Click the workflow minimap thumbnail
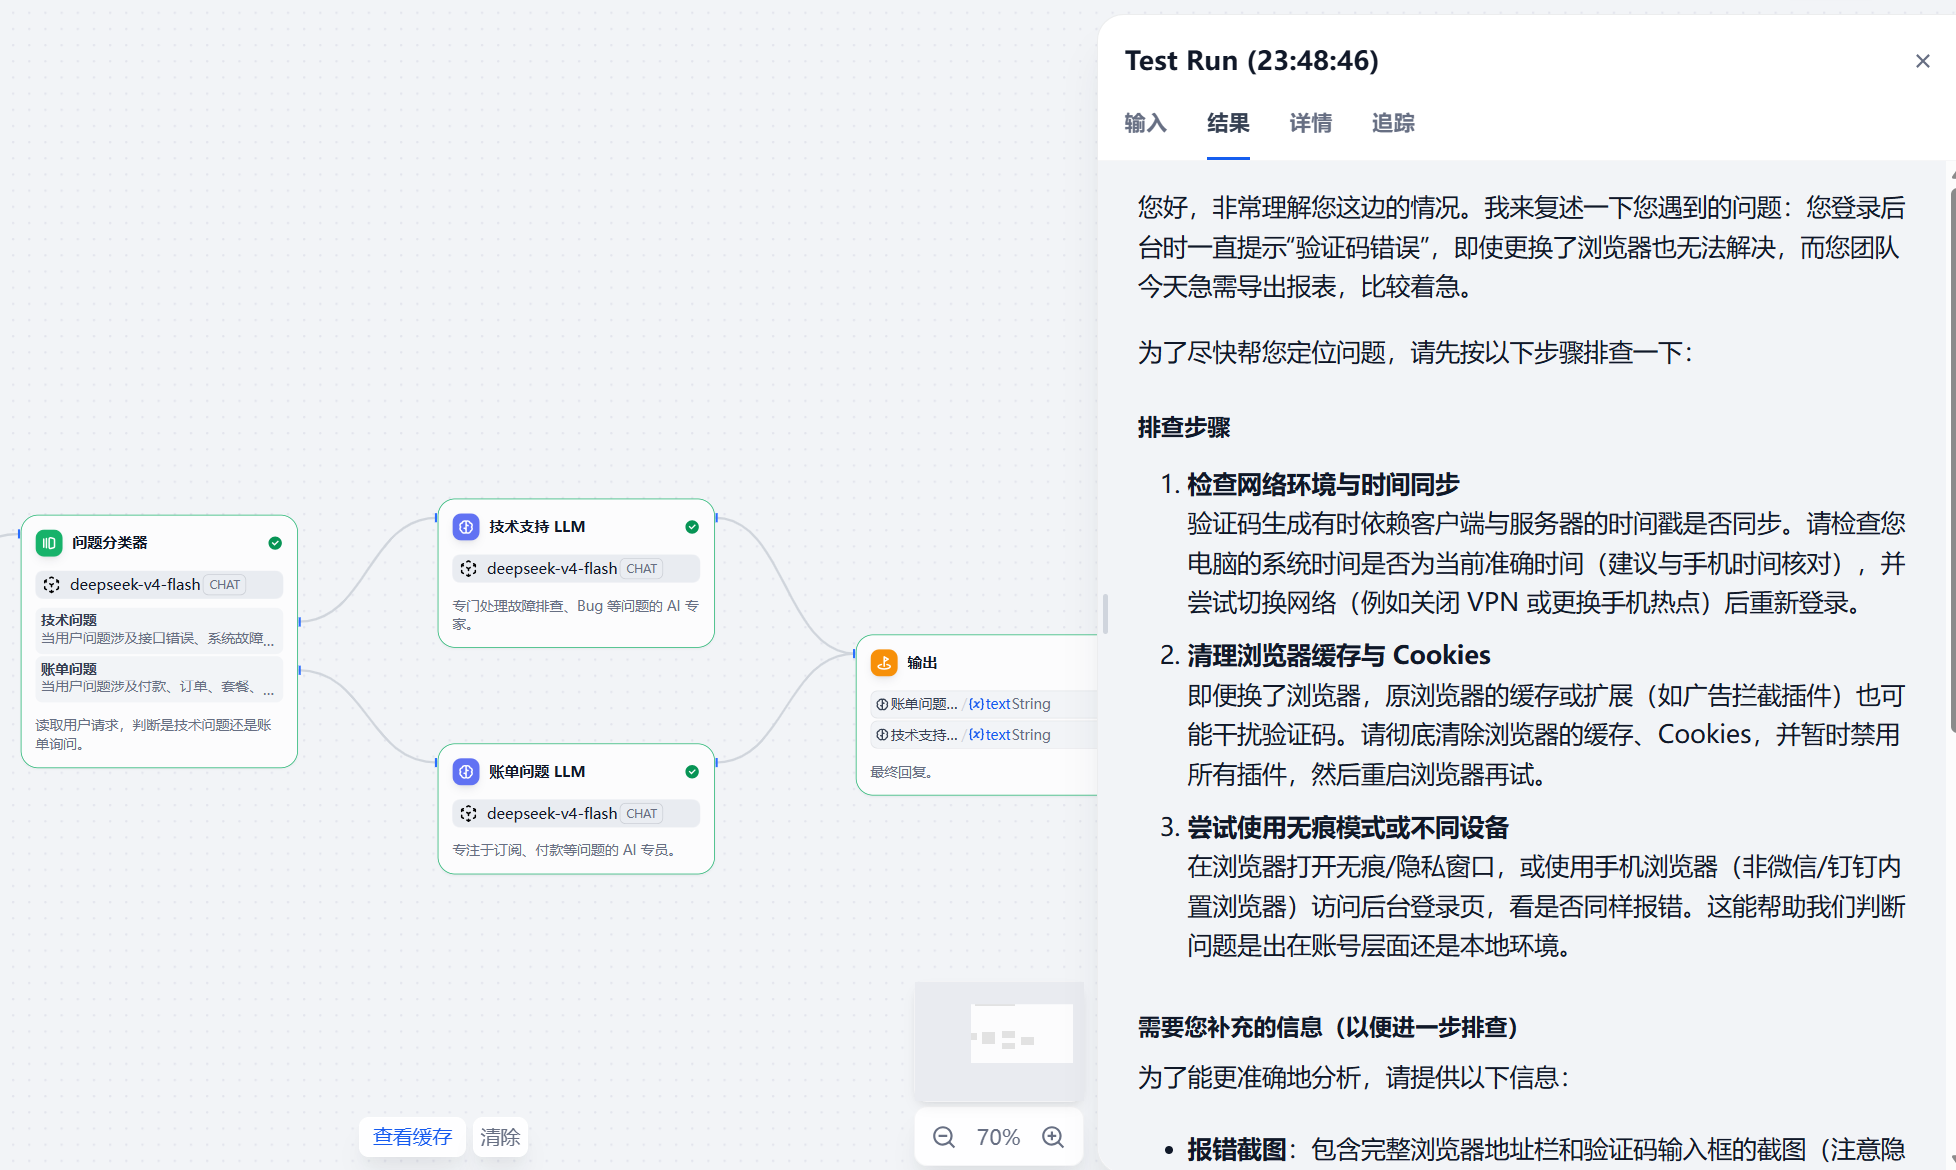The height and width of the screenshot is (1170, 1956). [x=999, y=1041]
